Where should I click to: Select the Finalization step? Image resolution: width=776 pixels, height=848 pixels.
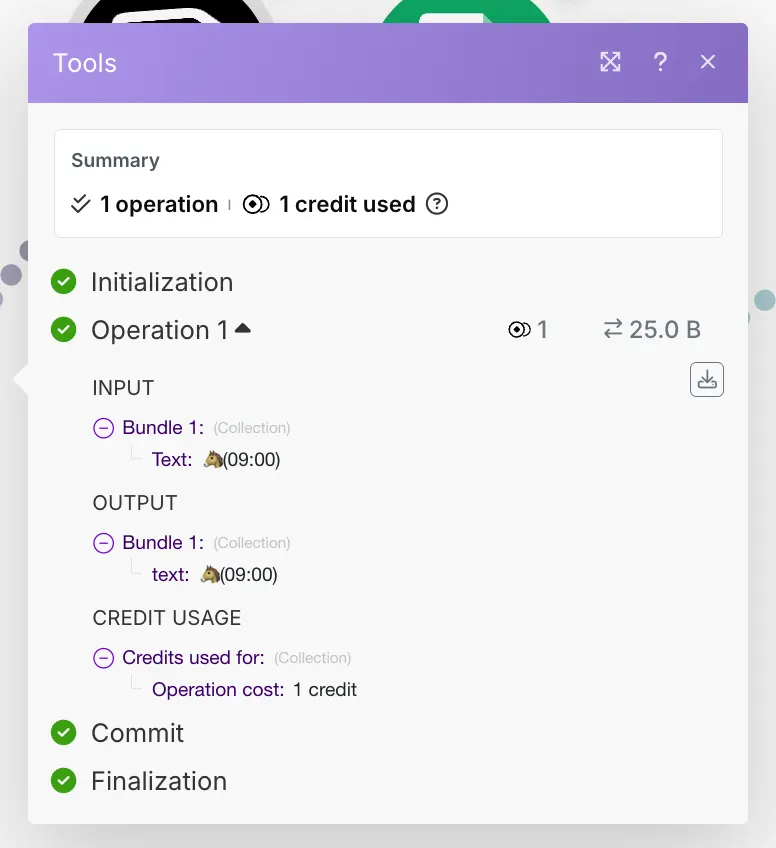coord(159,781)
